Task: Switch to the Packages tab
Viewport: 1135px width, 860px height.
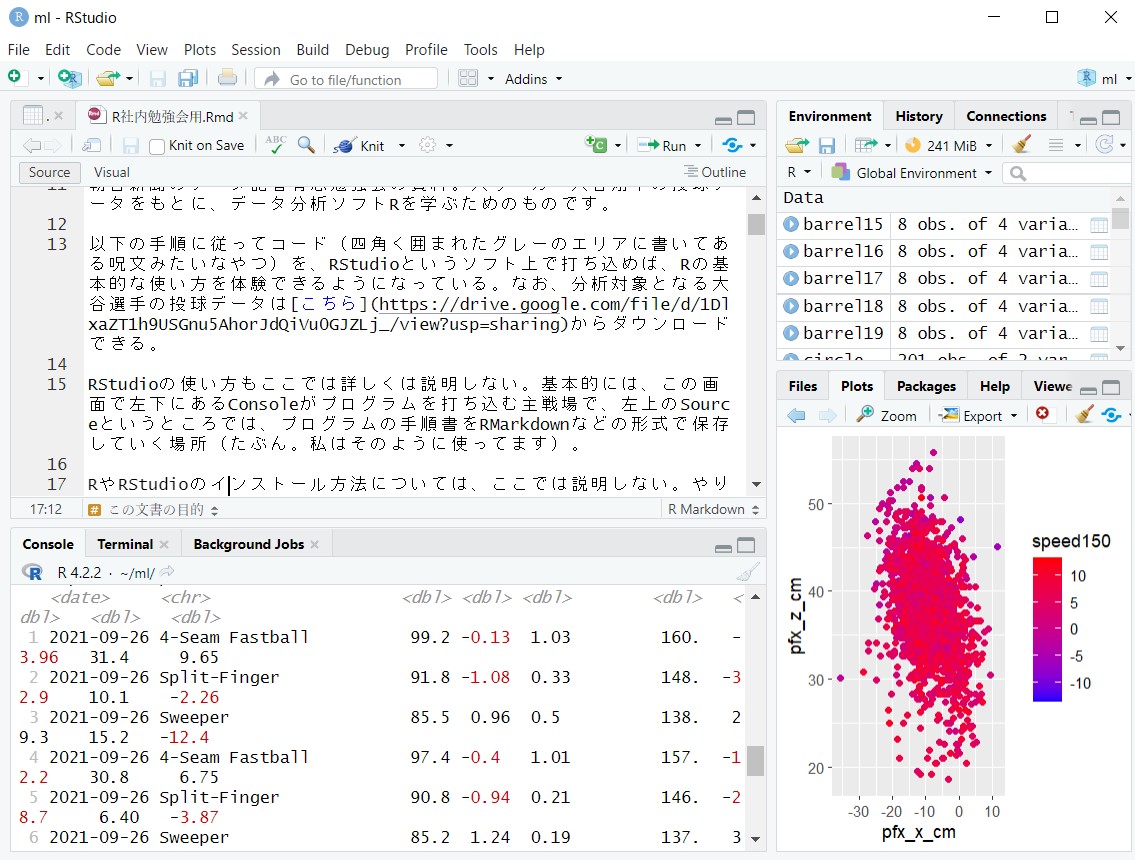Action: tap(926, 387)
